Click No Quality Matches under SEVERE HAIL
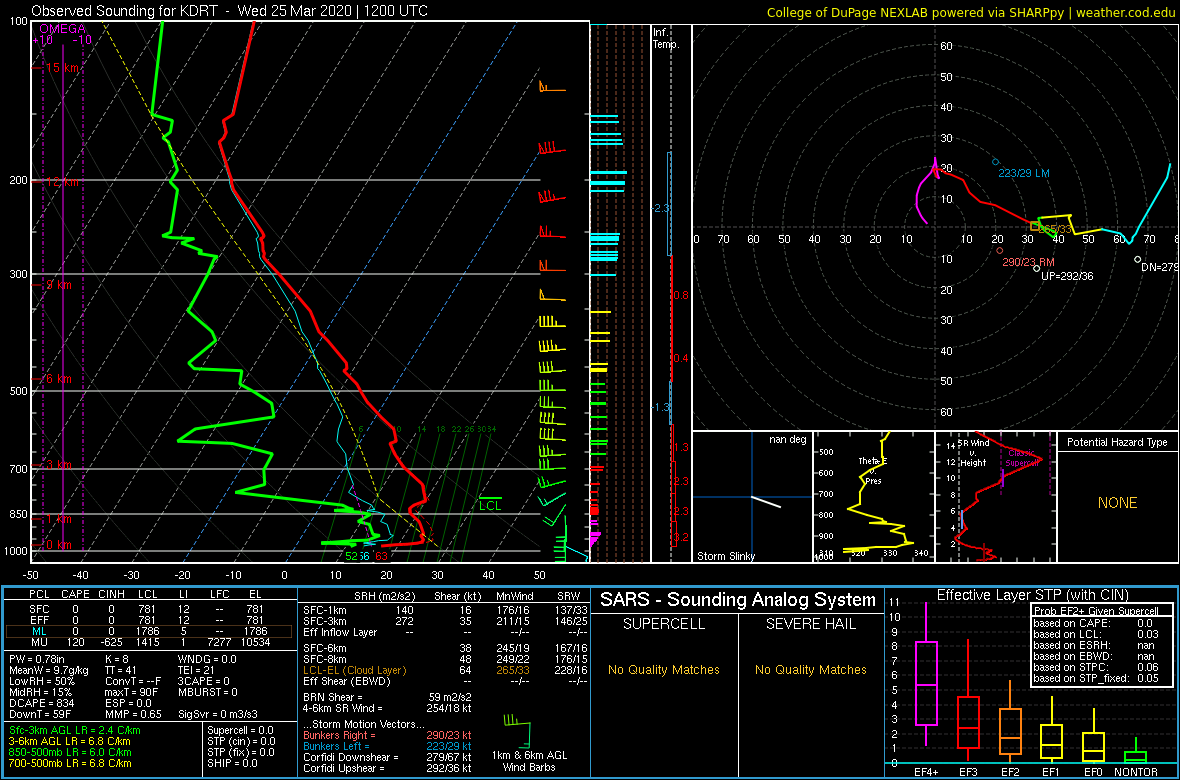 pos(810,669)
